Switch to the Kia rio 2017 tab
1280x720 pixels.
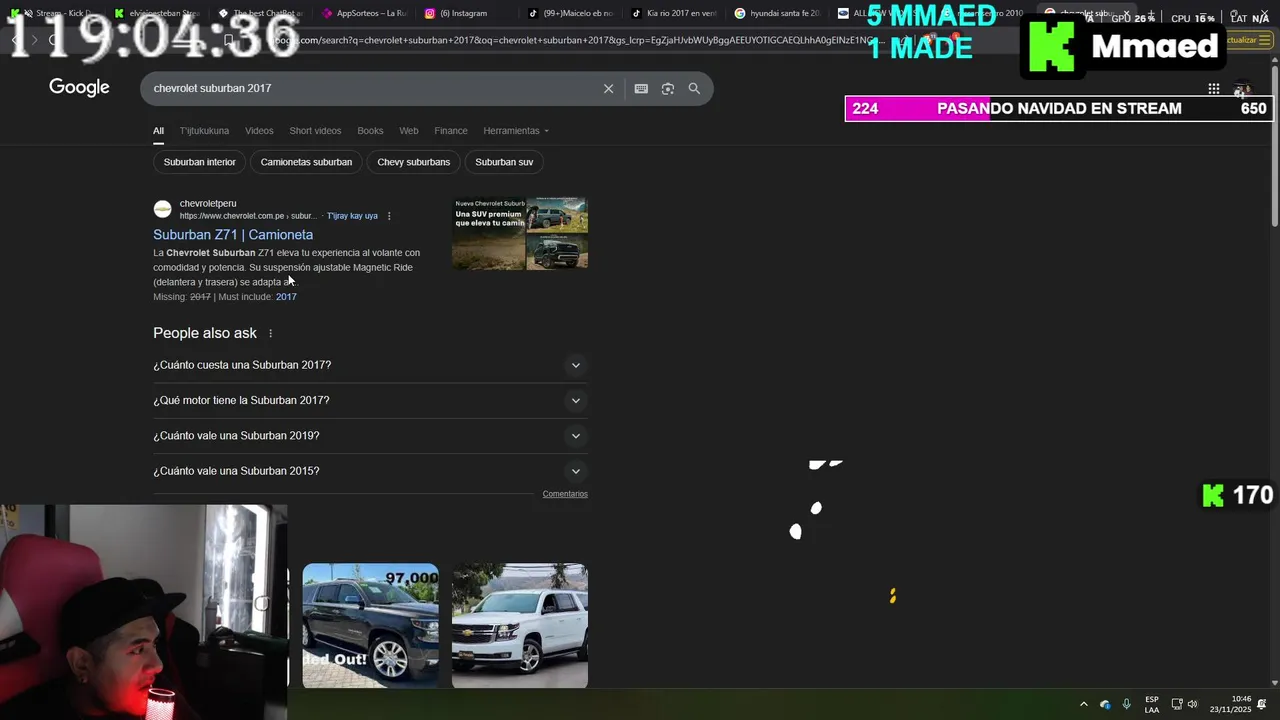click(x=675, y=13)
